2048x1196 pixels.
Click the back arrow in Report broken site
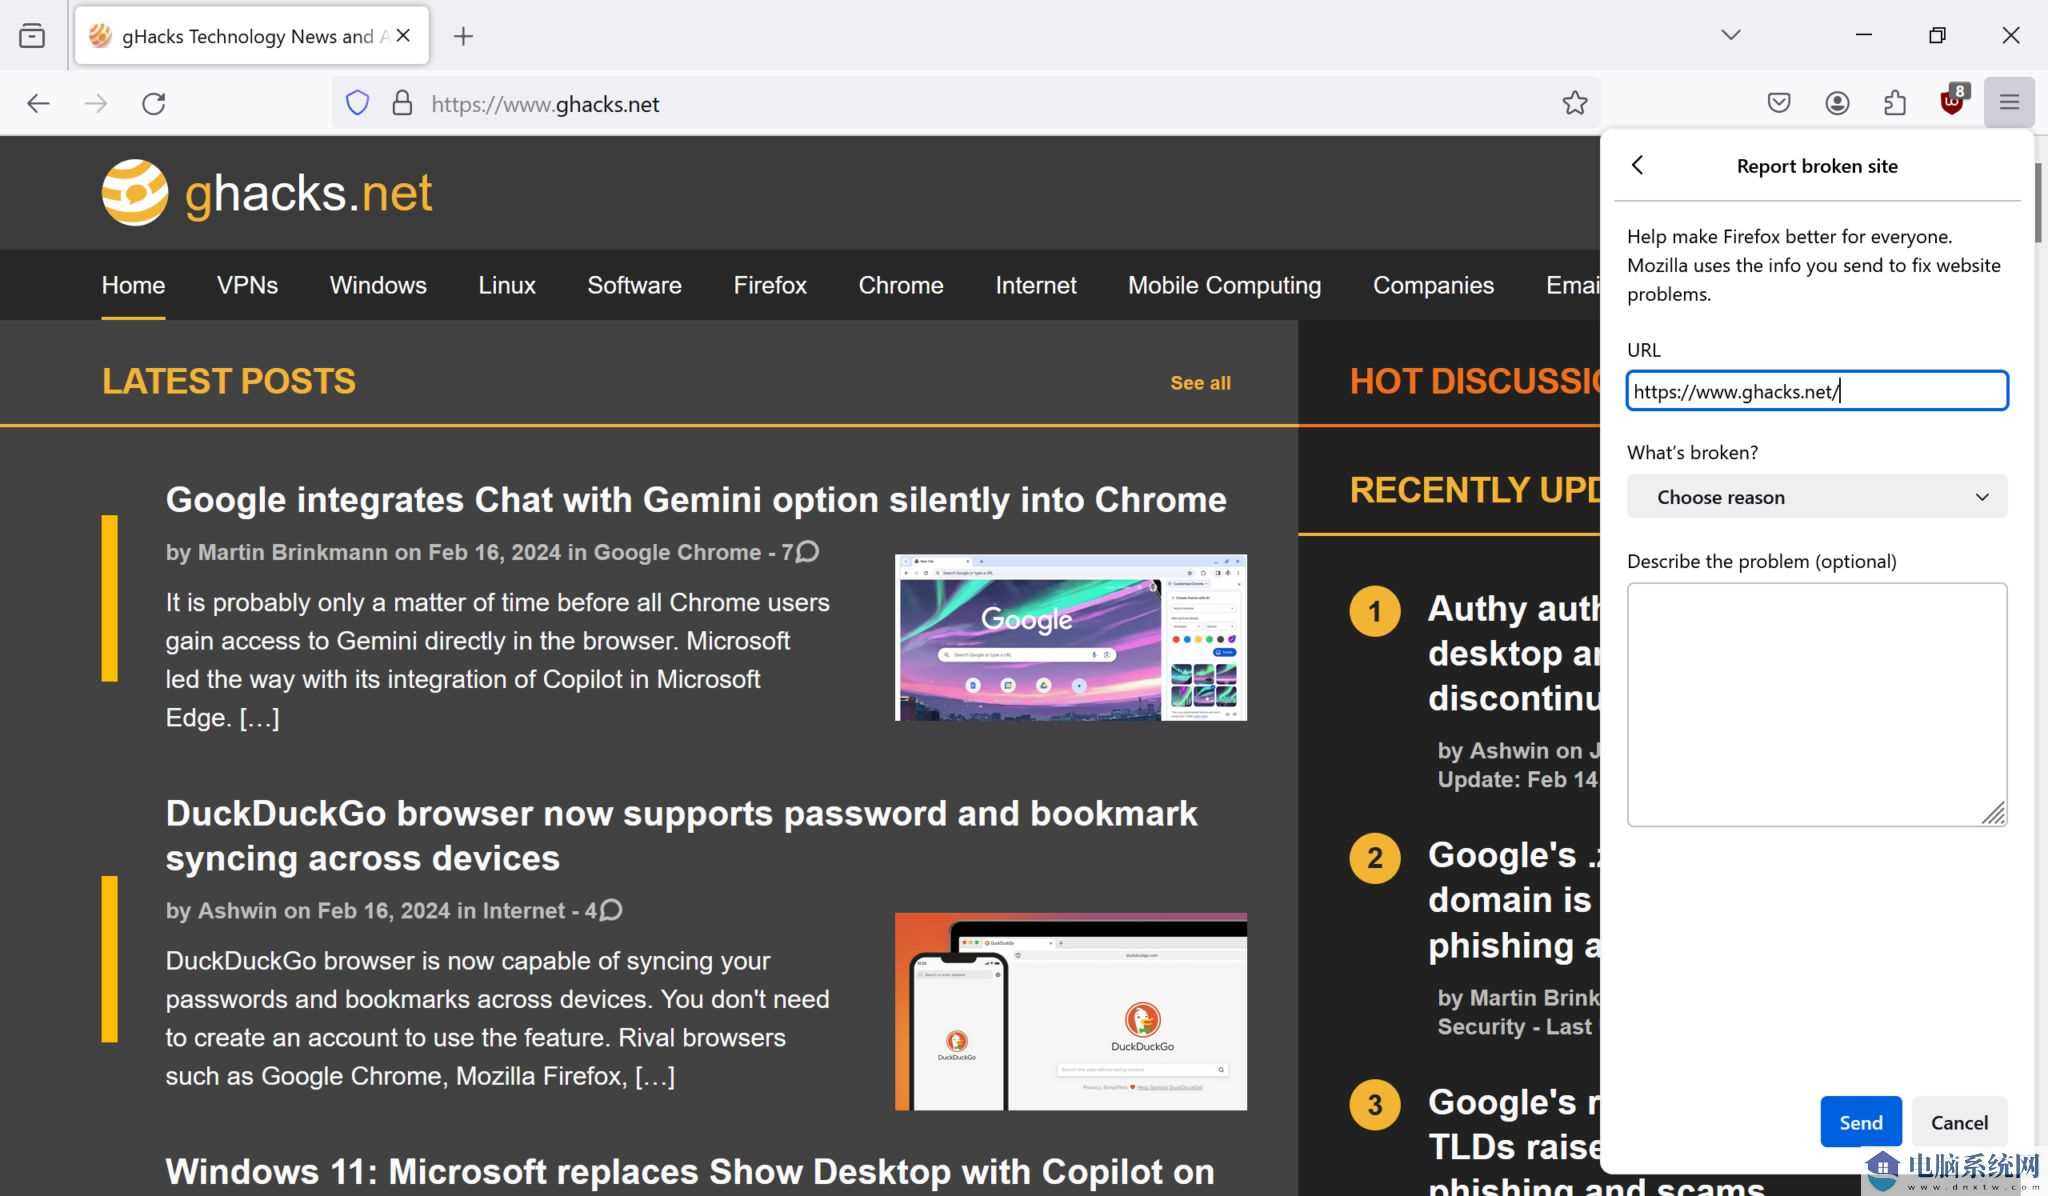point(1637,165)
